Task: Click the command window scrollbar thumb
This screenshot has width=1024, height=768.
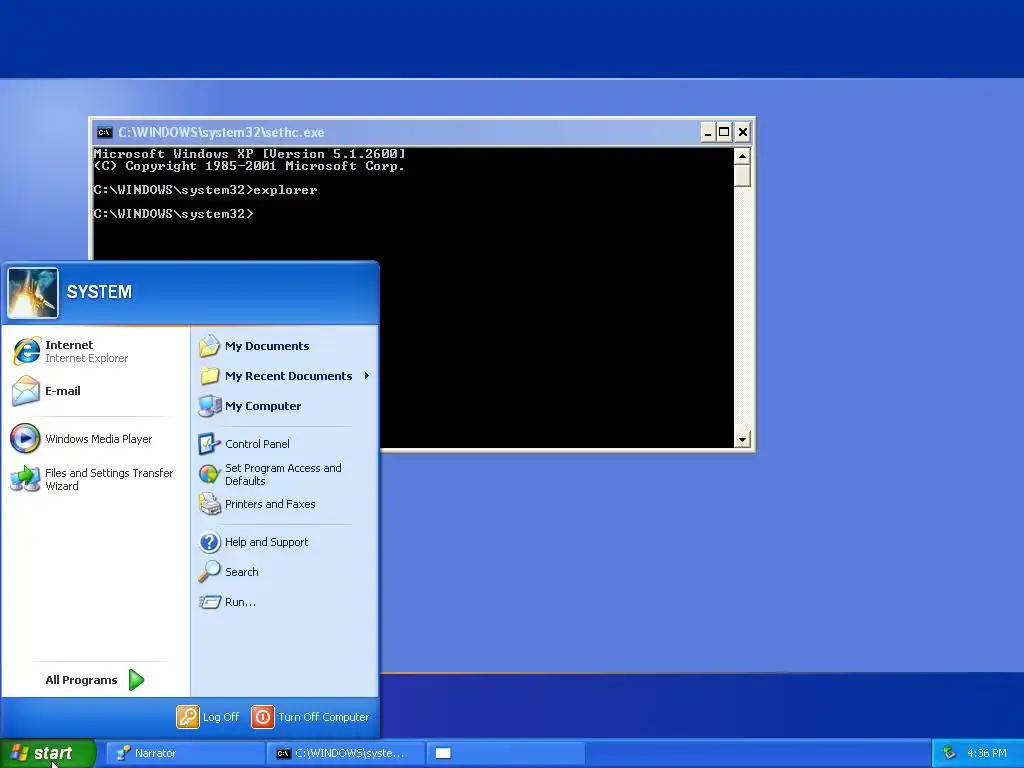Action: pyautogui.click(x=742, y=176)
